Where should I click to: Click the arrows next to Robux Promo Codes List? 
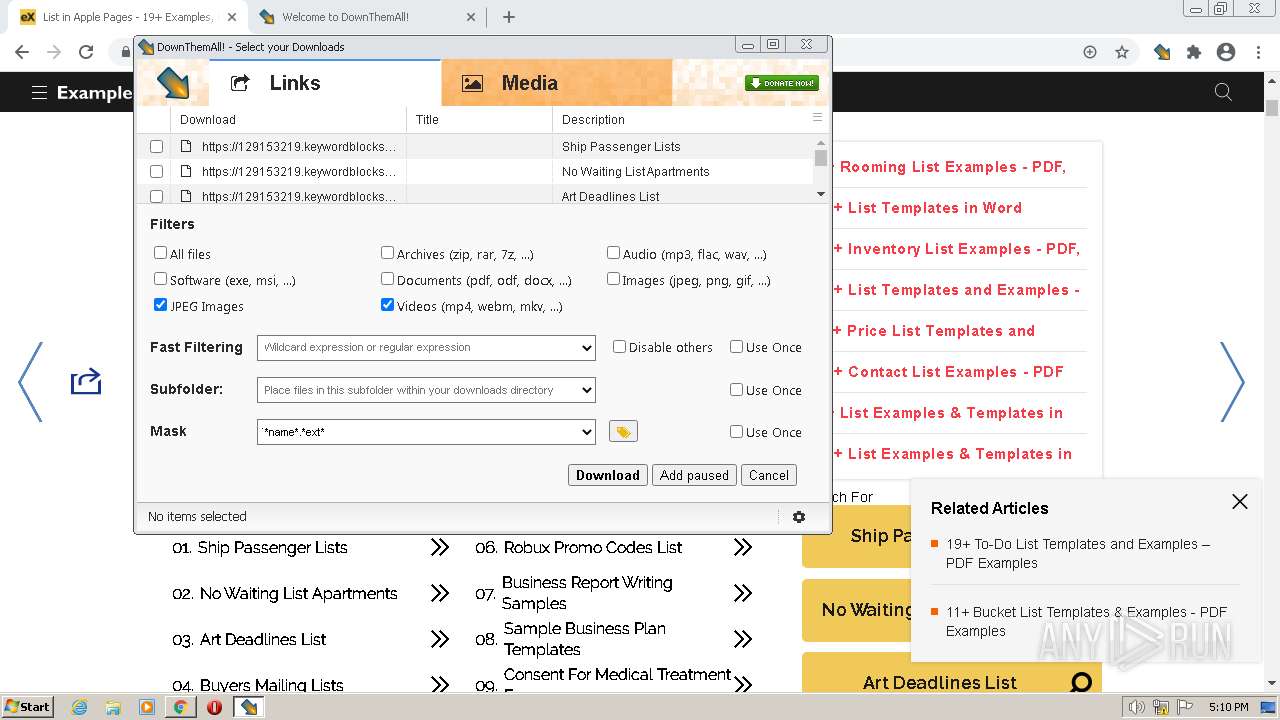[742, 547]
